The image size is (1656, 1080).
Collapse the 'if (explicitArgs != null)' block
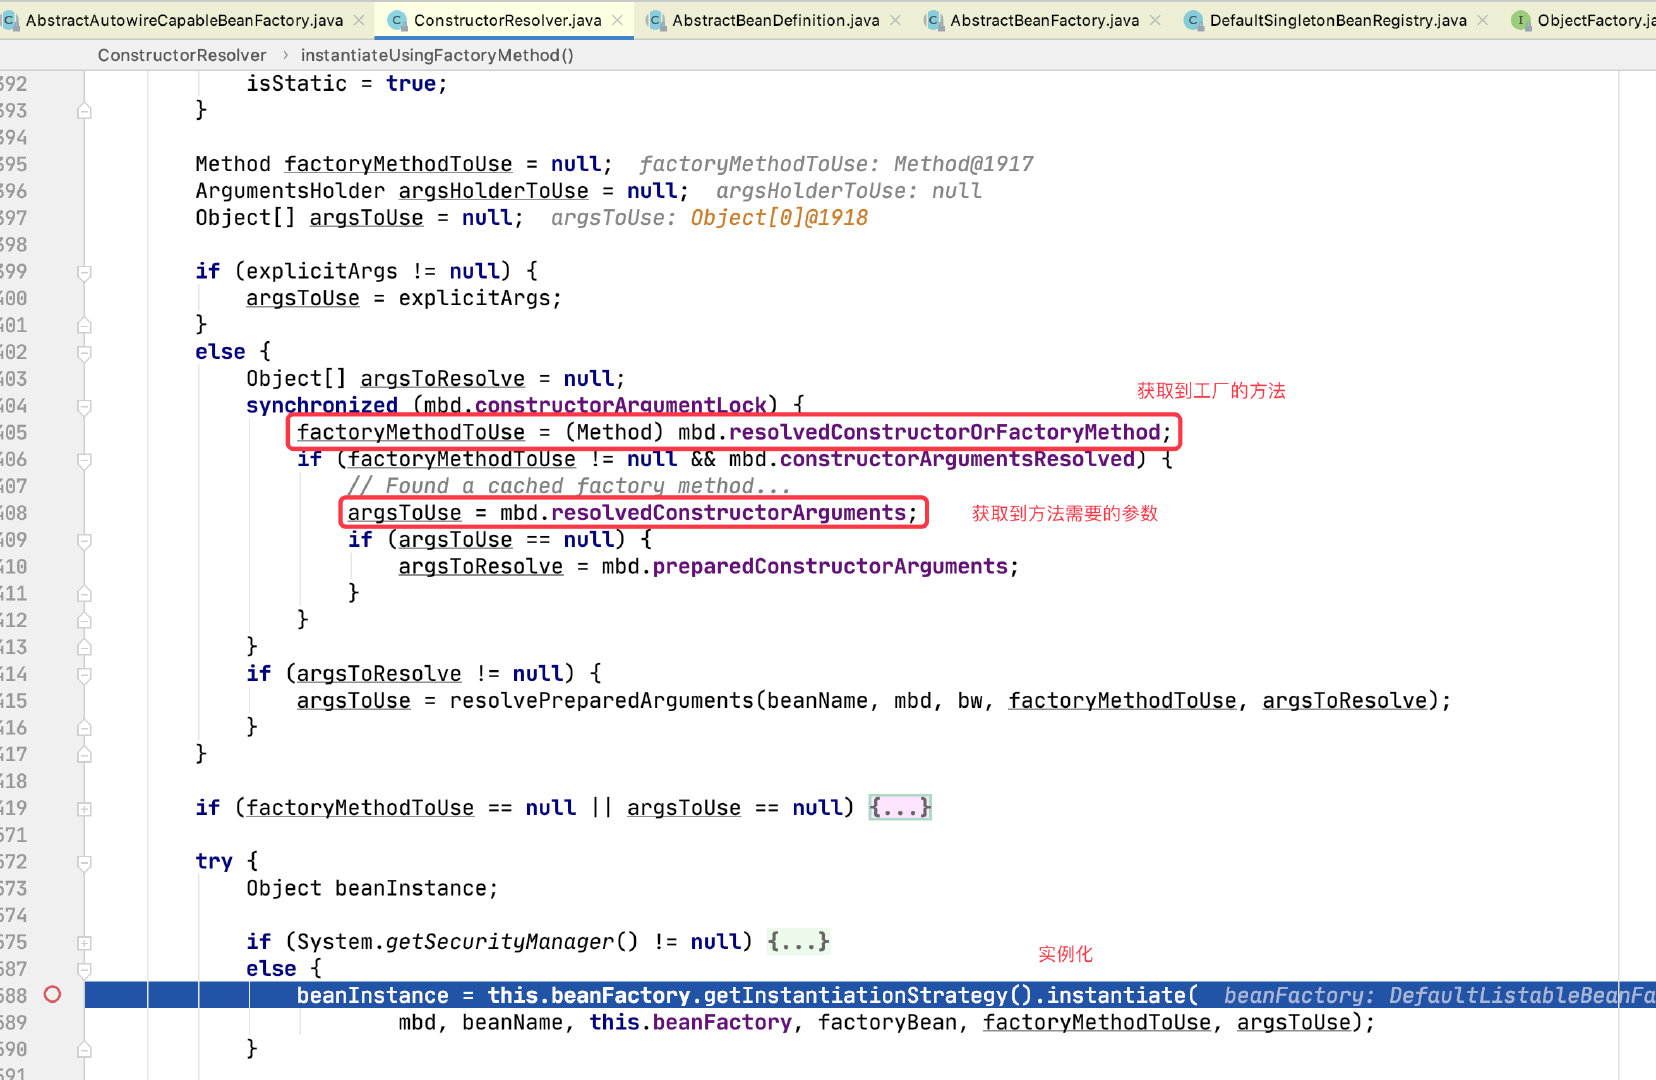[x=85, y=272]
